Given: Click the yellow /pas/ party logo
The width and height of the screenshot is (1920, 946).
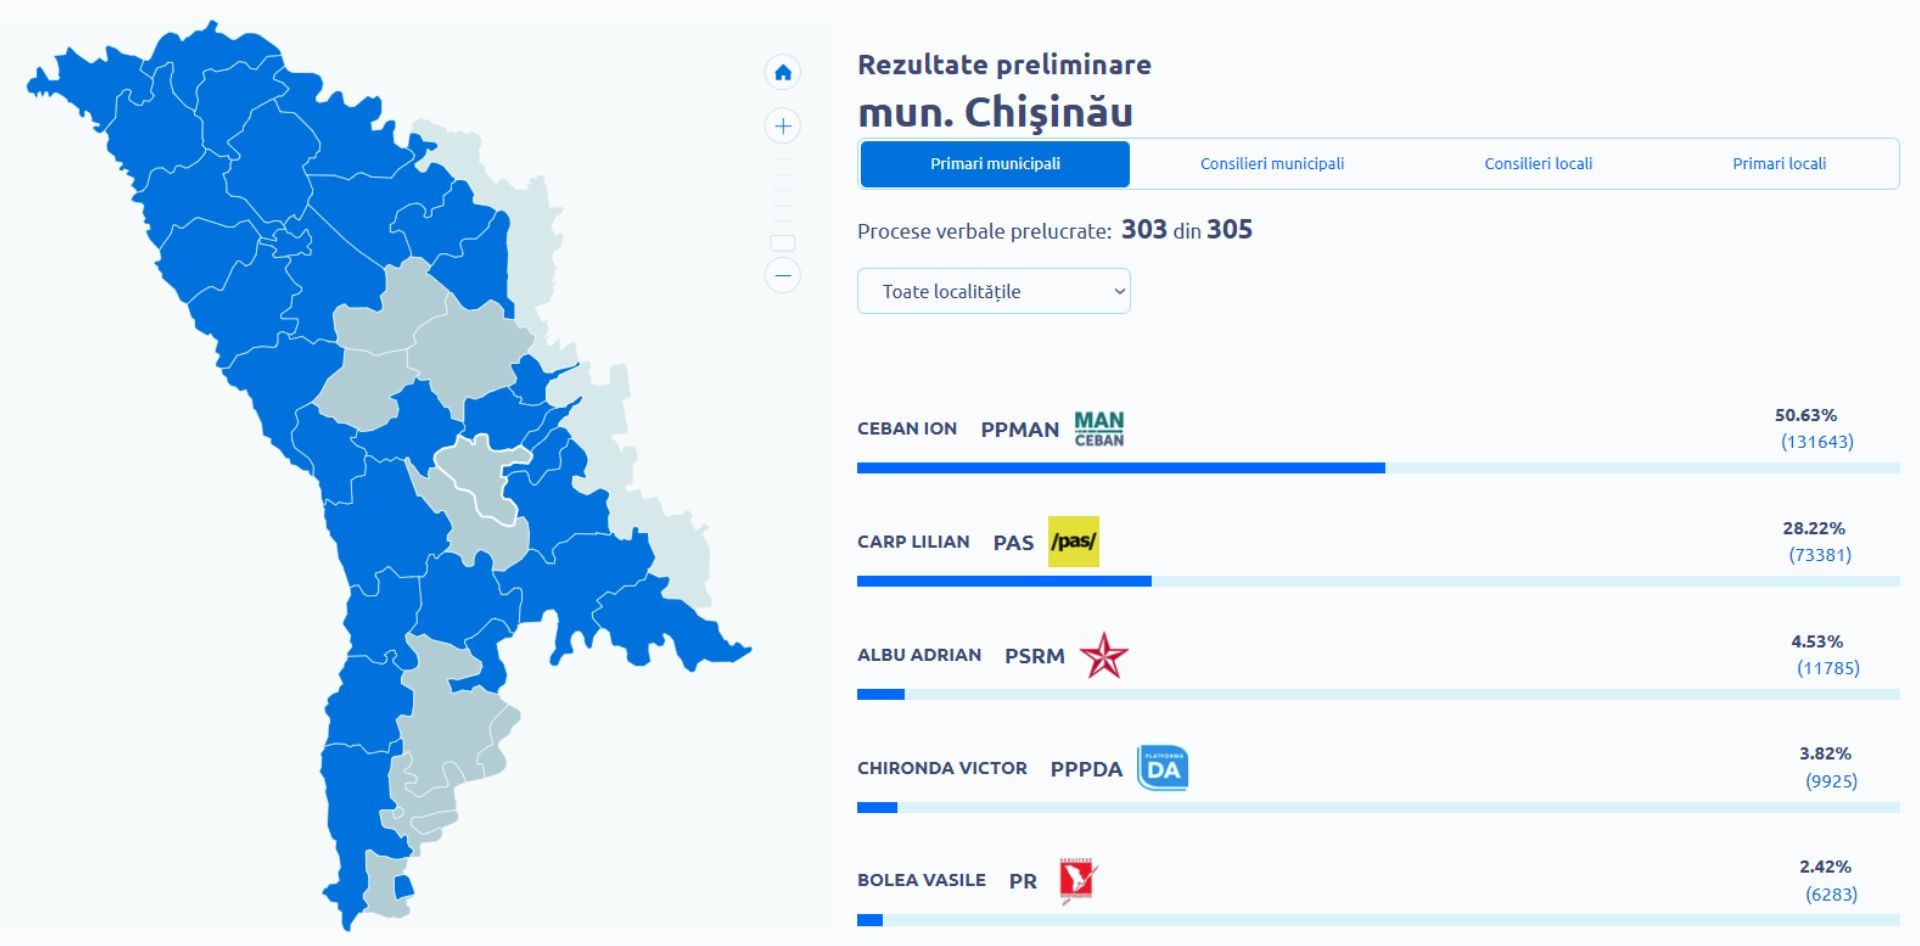Looking at the screenshot, I should [x=1073, y=542].
